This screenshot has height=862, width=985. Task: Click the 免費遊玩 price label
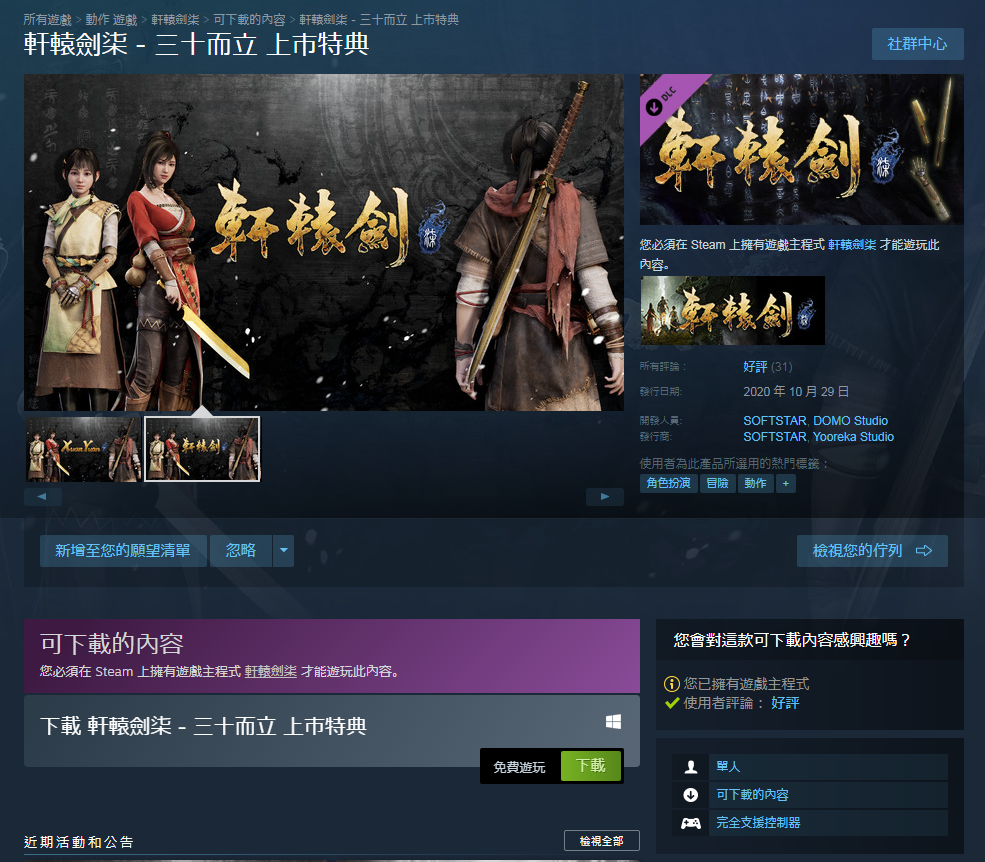click(x=520, y=767)
